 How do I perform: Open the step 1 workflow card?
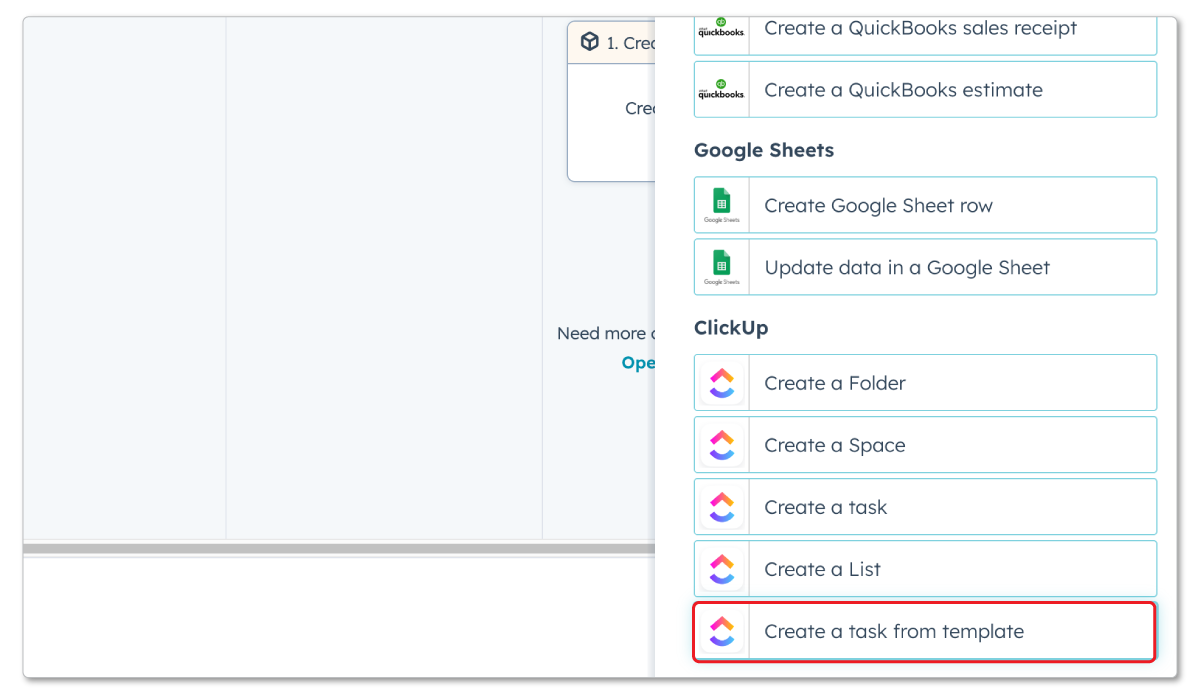[612, 101]
